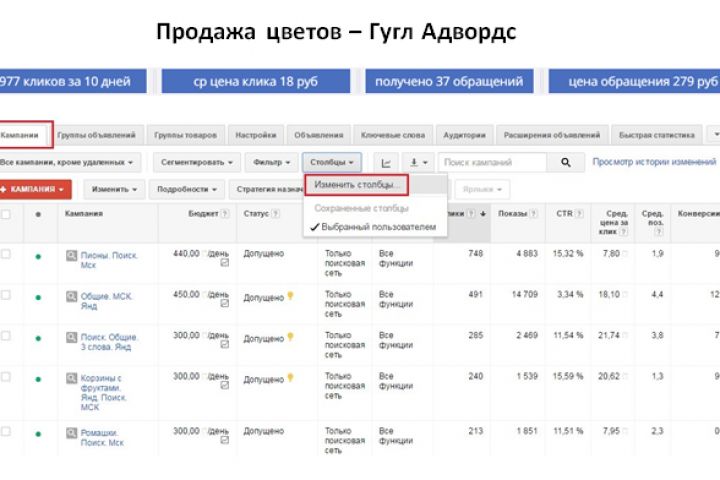Select Выбранный пользователем menu option
This screenshot has width=720, height=480.
pos(375,227)
